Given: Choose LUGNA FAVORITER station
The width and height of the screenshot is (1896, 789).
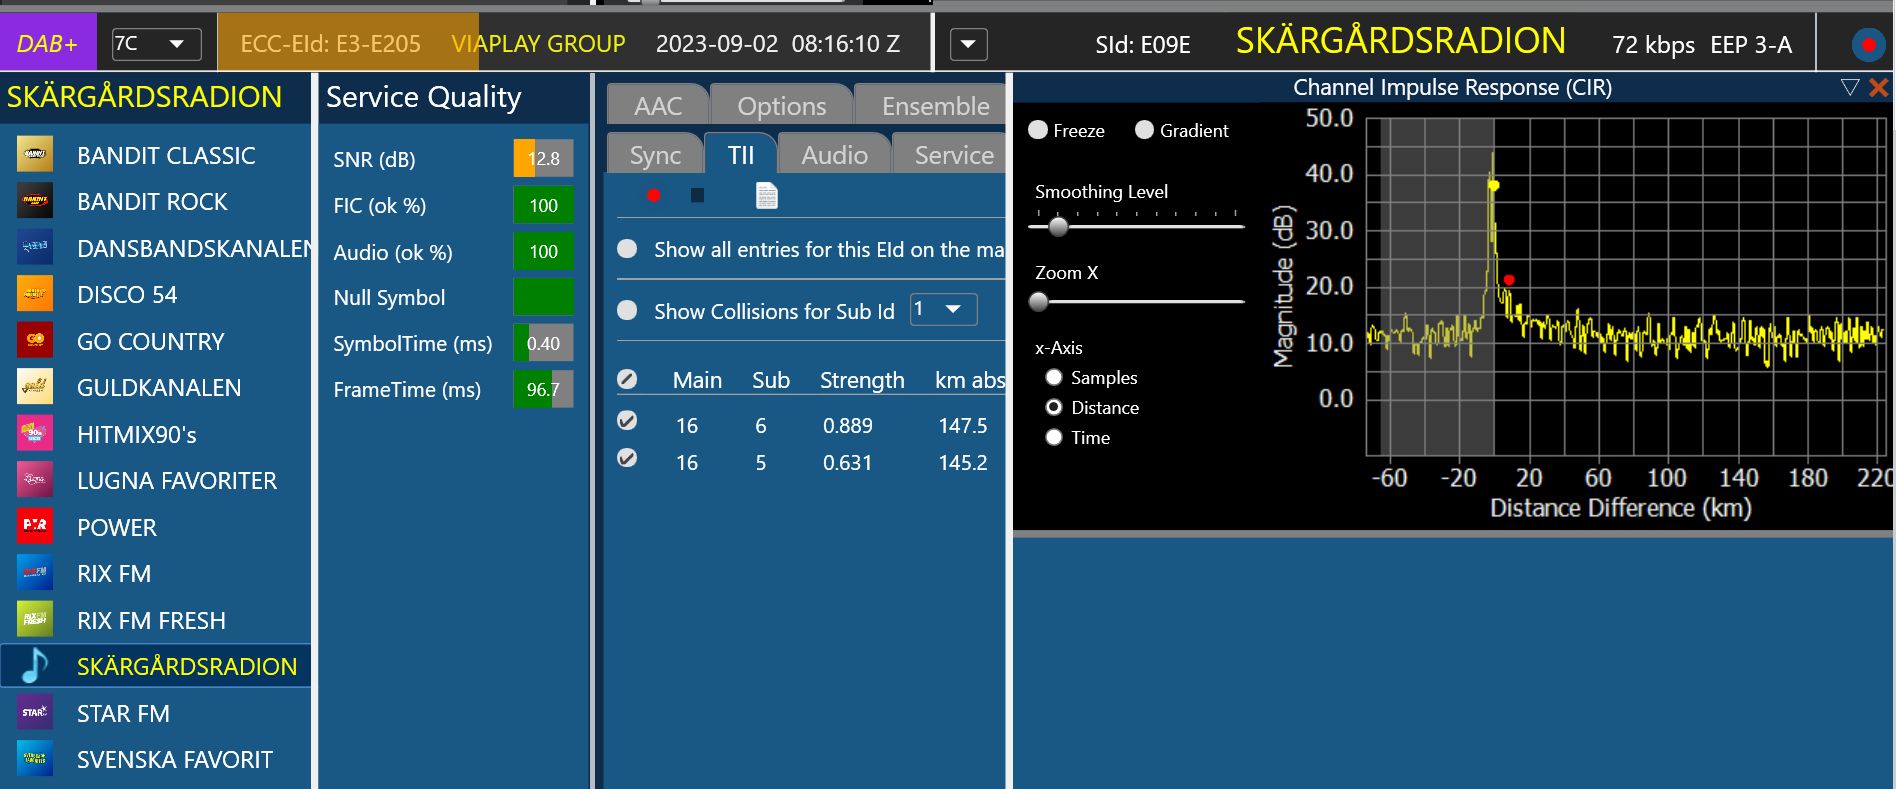Looking at the screenshot, I should 176,481.
